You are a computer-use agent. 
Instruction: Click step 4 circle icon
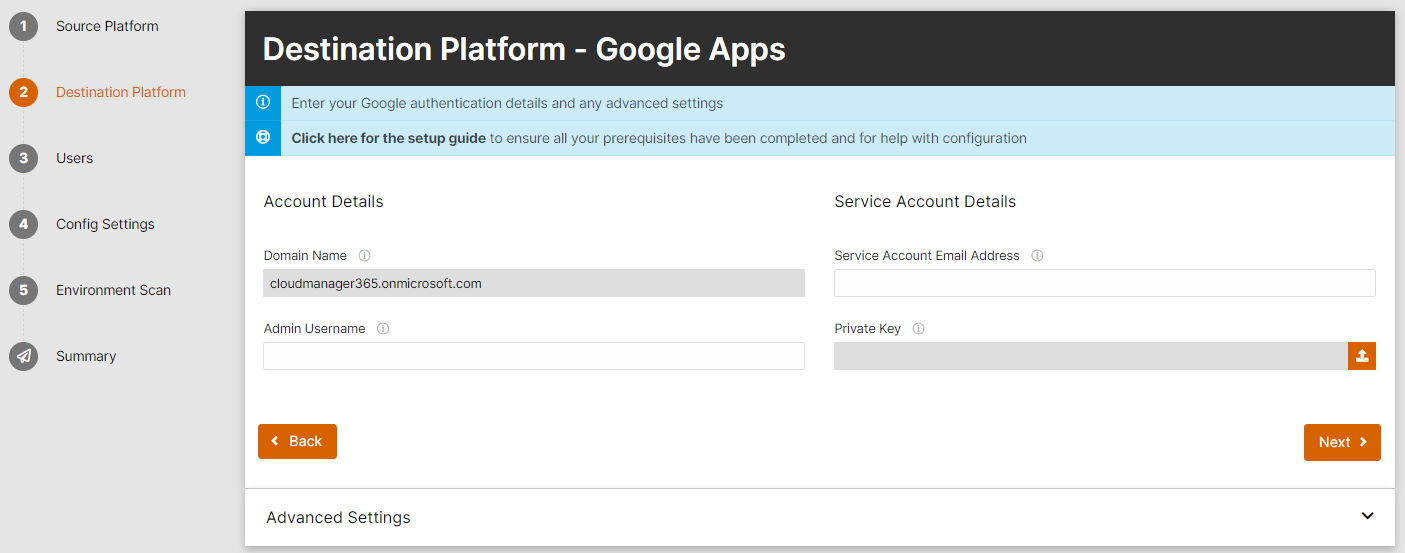click(x=23, y=225)
